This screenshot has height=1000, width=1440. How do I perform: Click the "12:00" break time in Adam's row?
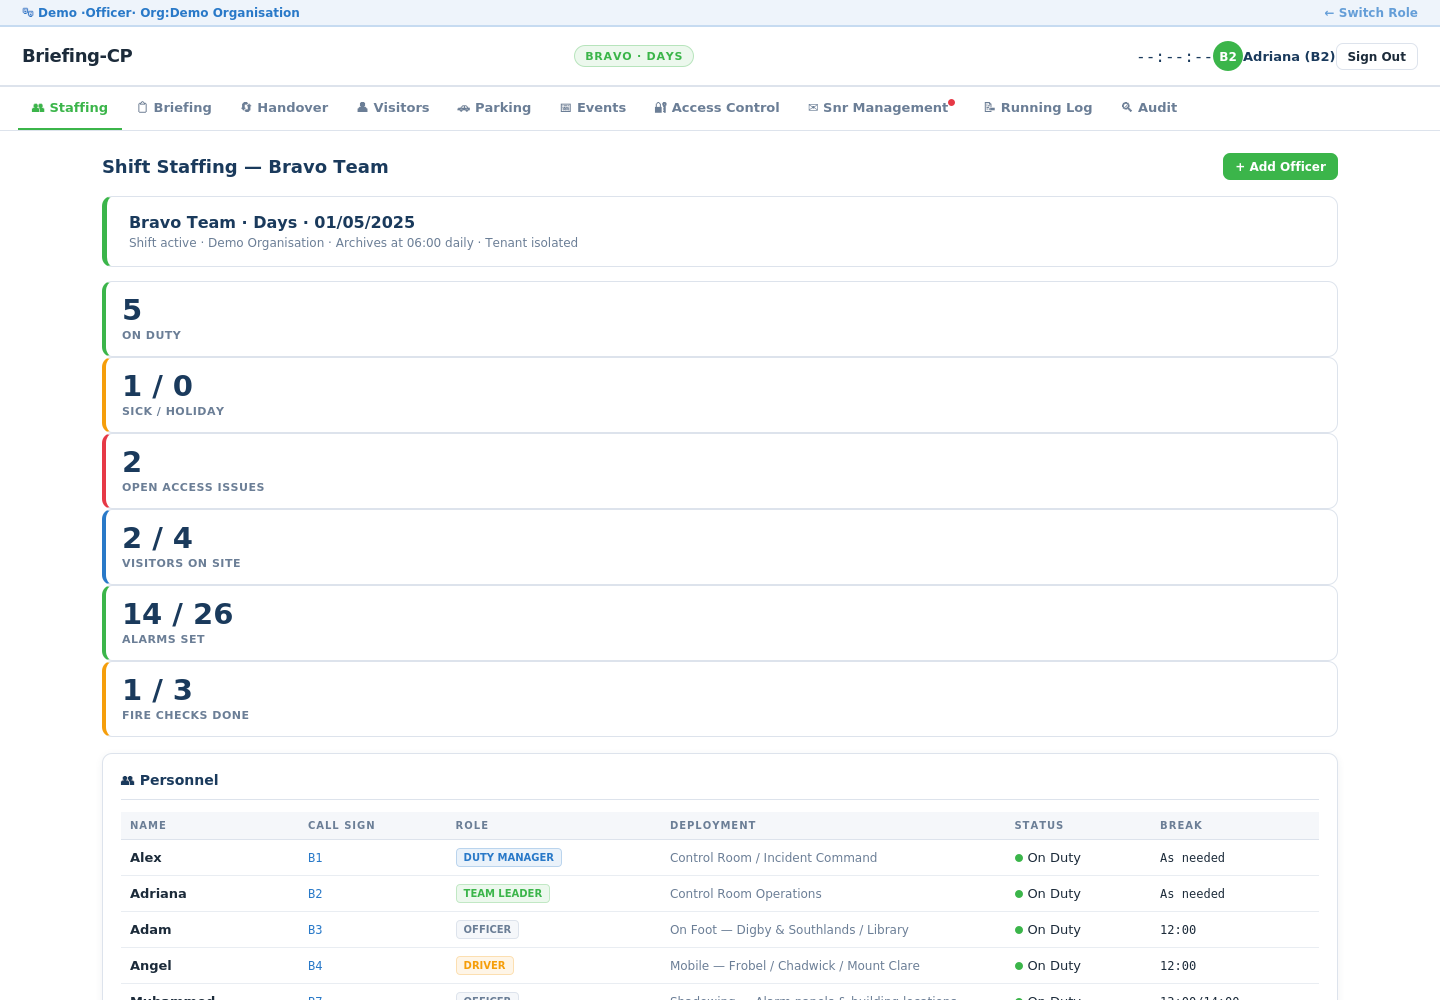point(1178,930)
